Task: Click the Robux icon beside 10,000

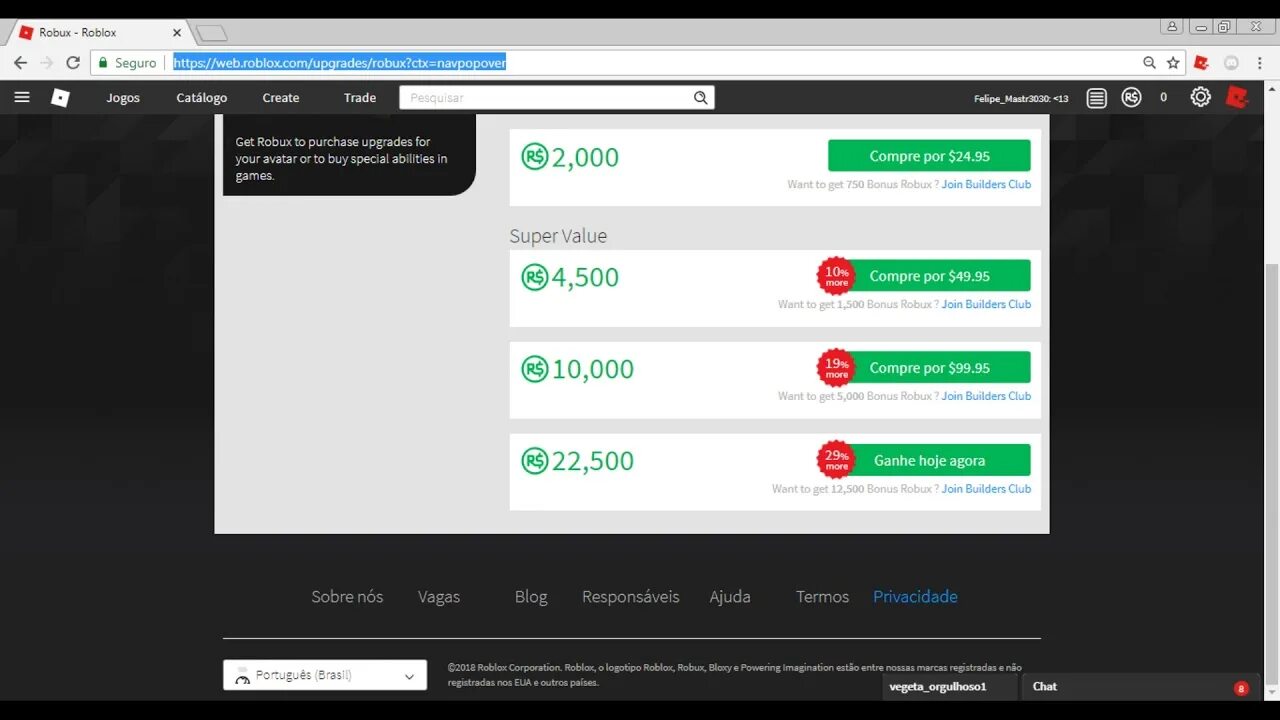Action: (x=535, y=369)
